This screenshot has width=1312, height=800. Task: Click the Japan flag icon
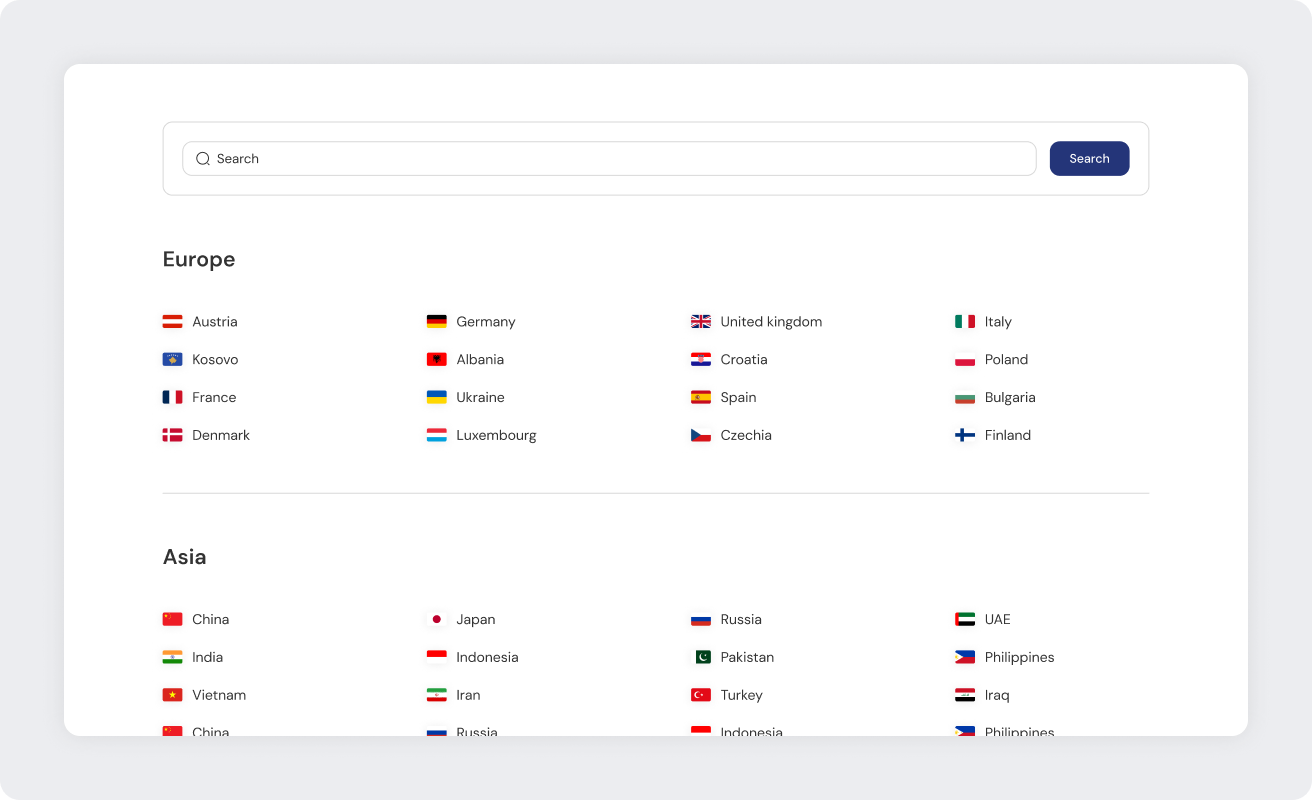click(x=436, y=620)
